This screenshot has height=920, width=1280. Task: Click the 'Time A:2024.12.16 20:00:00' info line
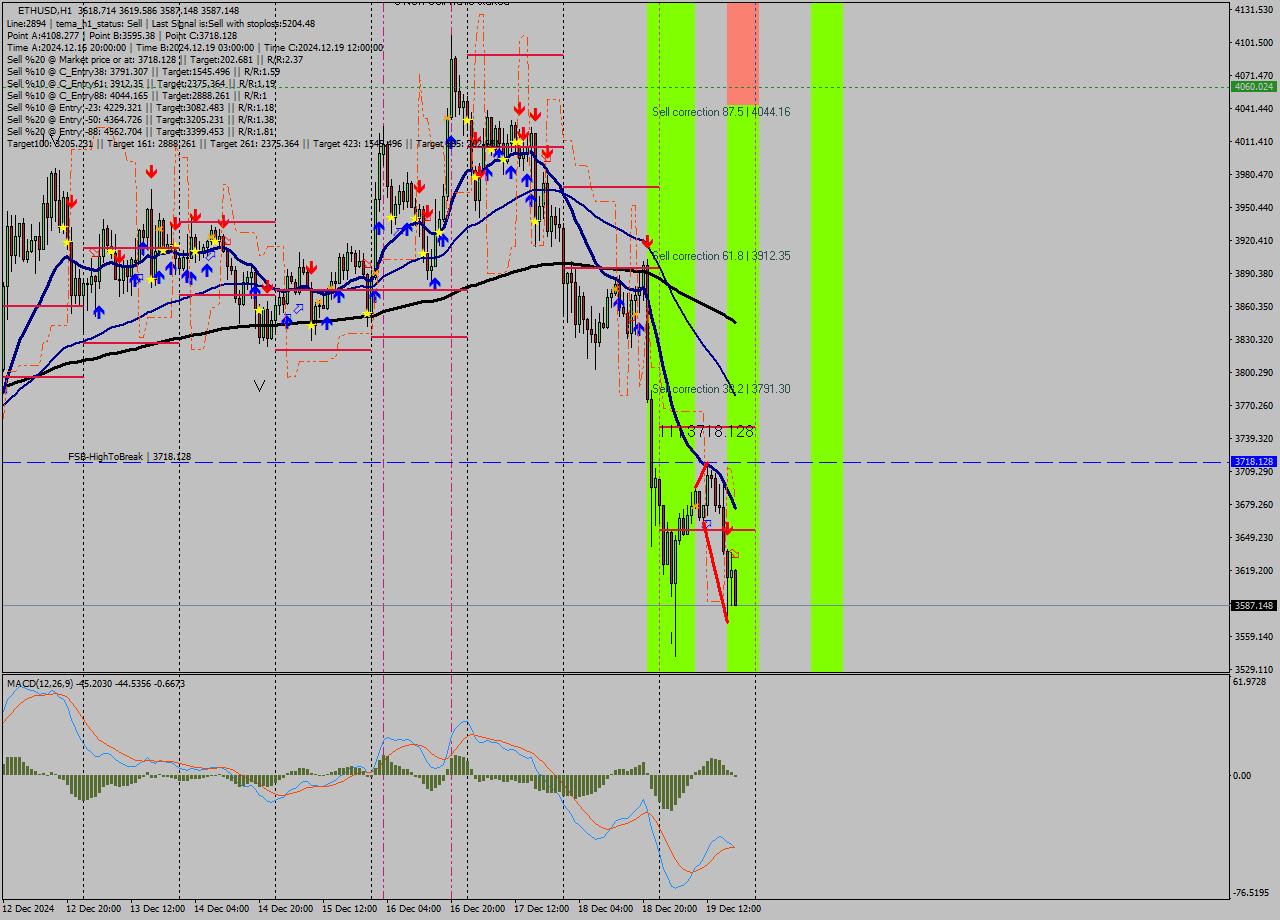tap(195, 47)
